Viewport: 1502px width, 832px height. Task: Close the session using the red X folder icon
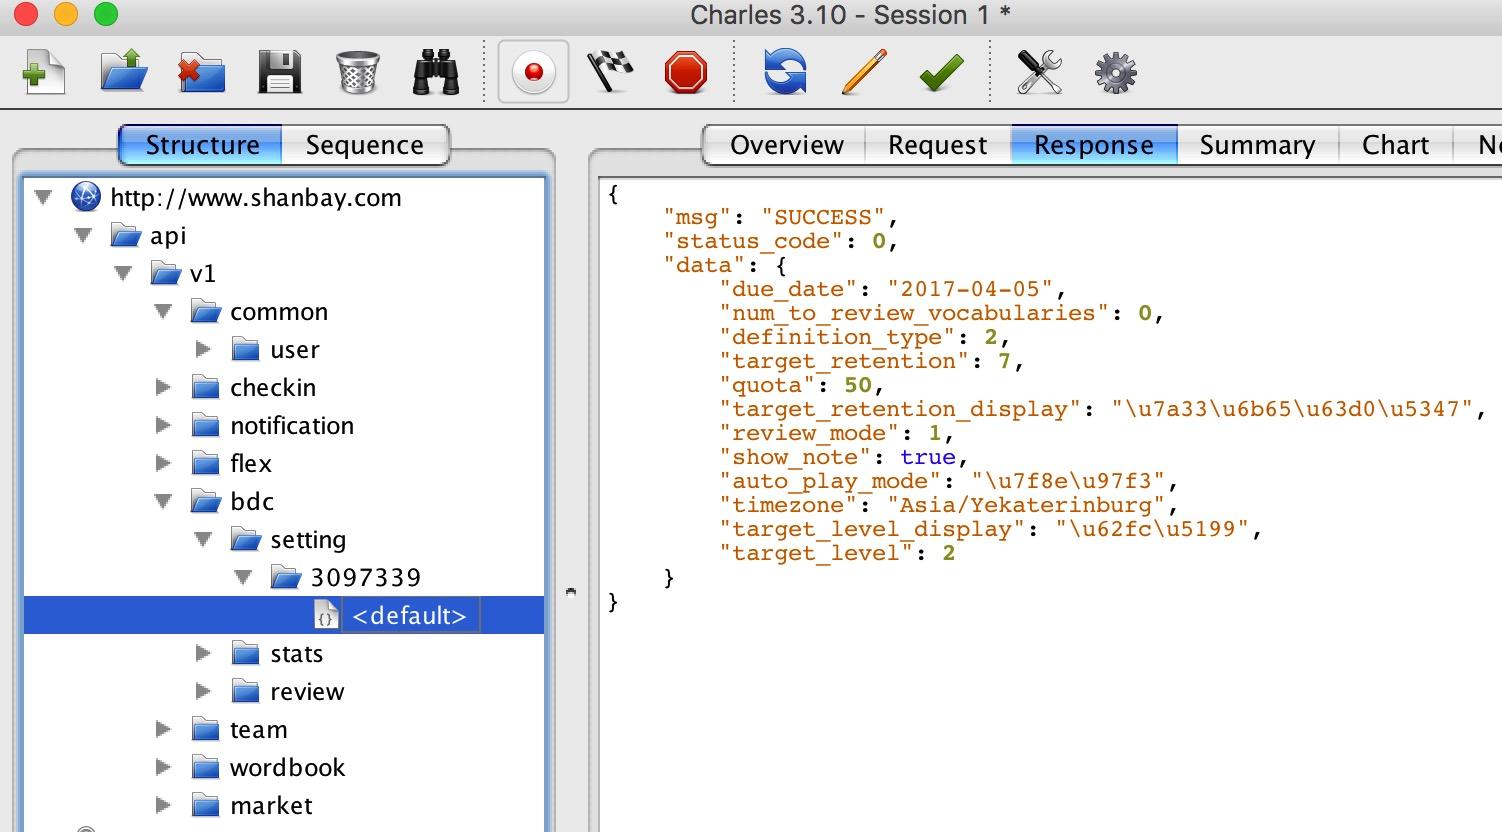point(201,73)
